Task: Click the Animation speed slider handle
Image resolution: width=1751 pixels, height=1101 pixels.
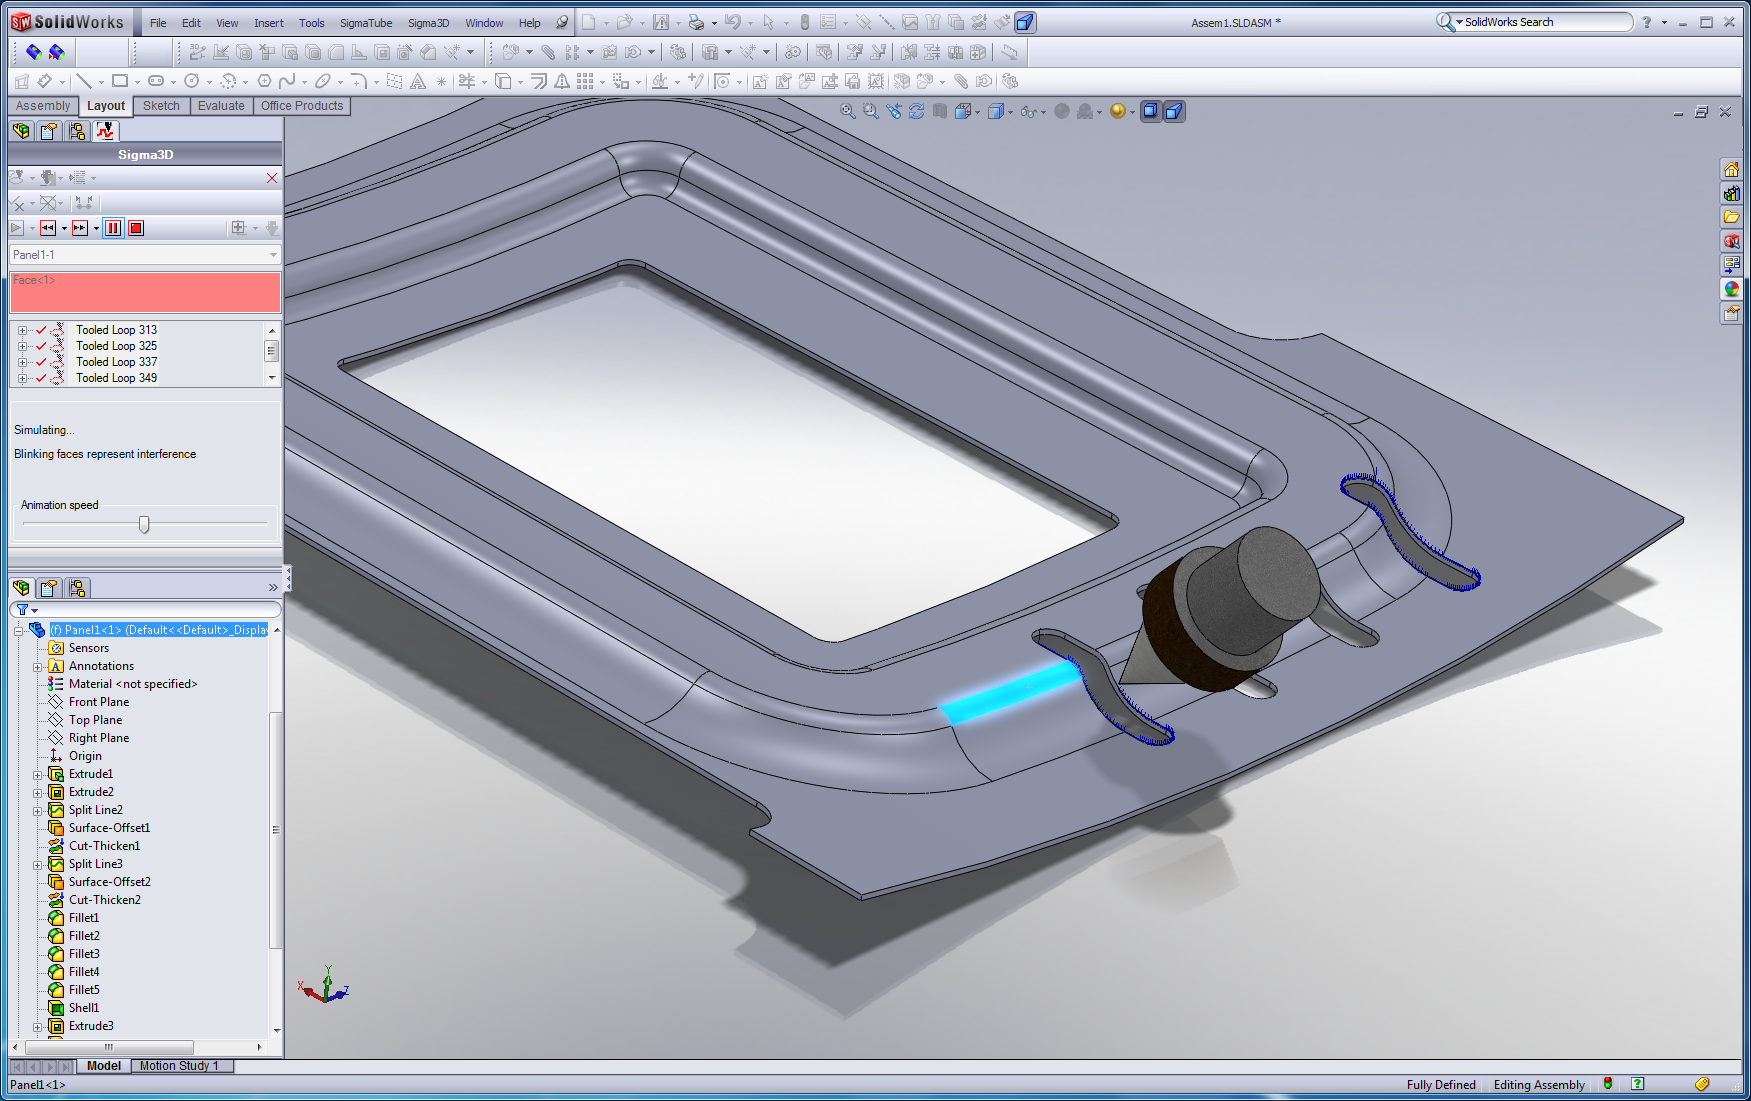Action: point(144,525)
